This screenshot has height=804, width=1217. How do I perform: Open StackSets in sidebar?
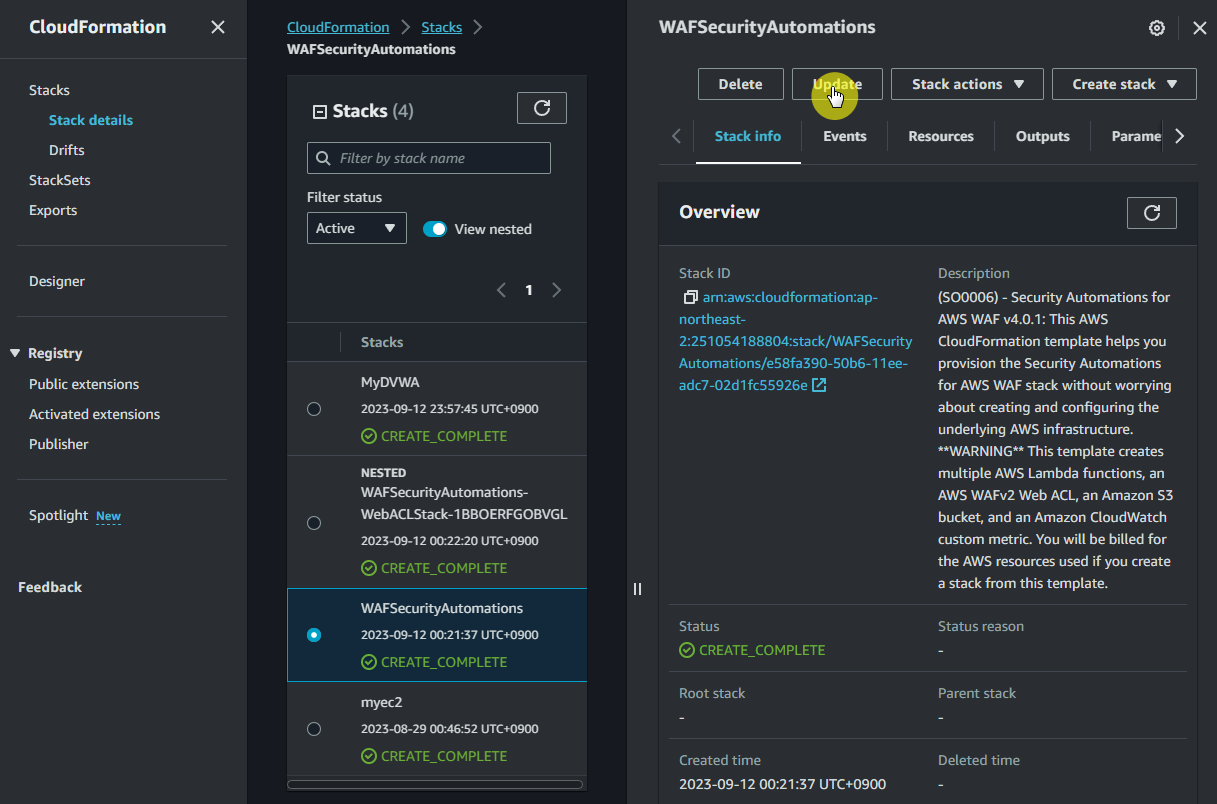point(60,180)
